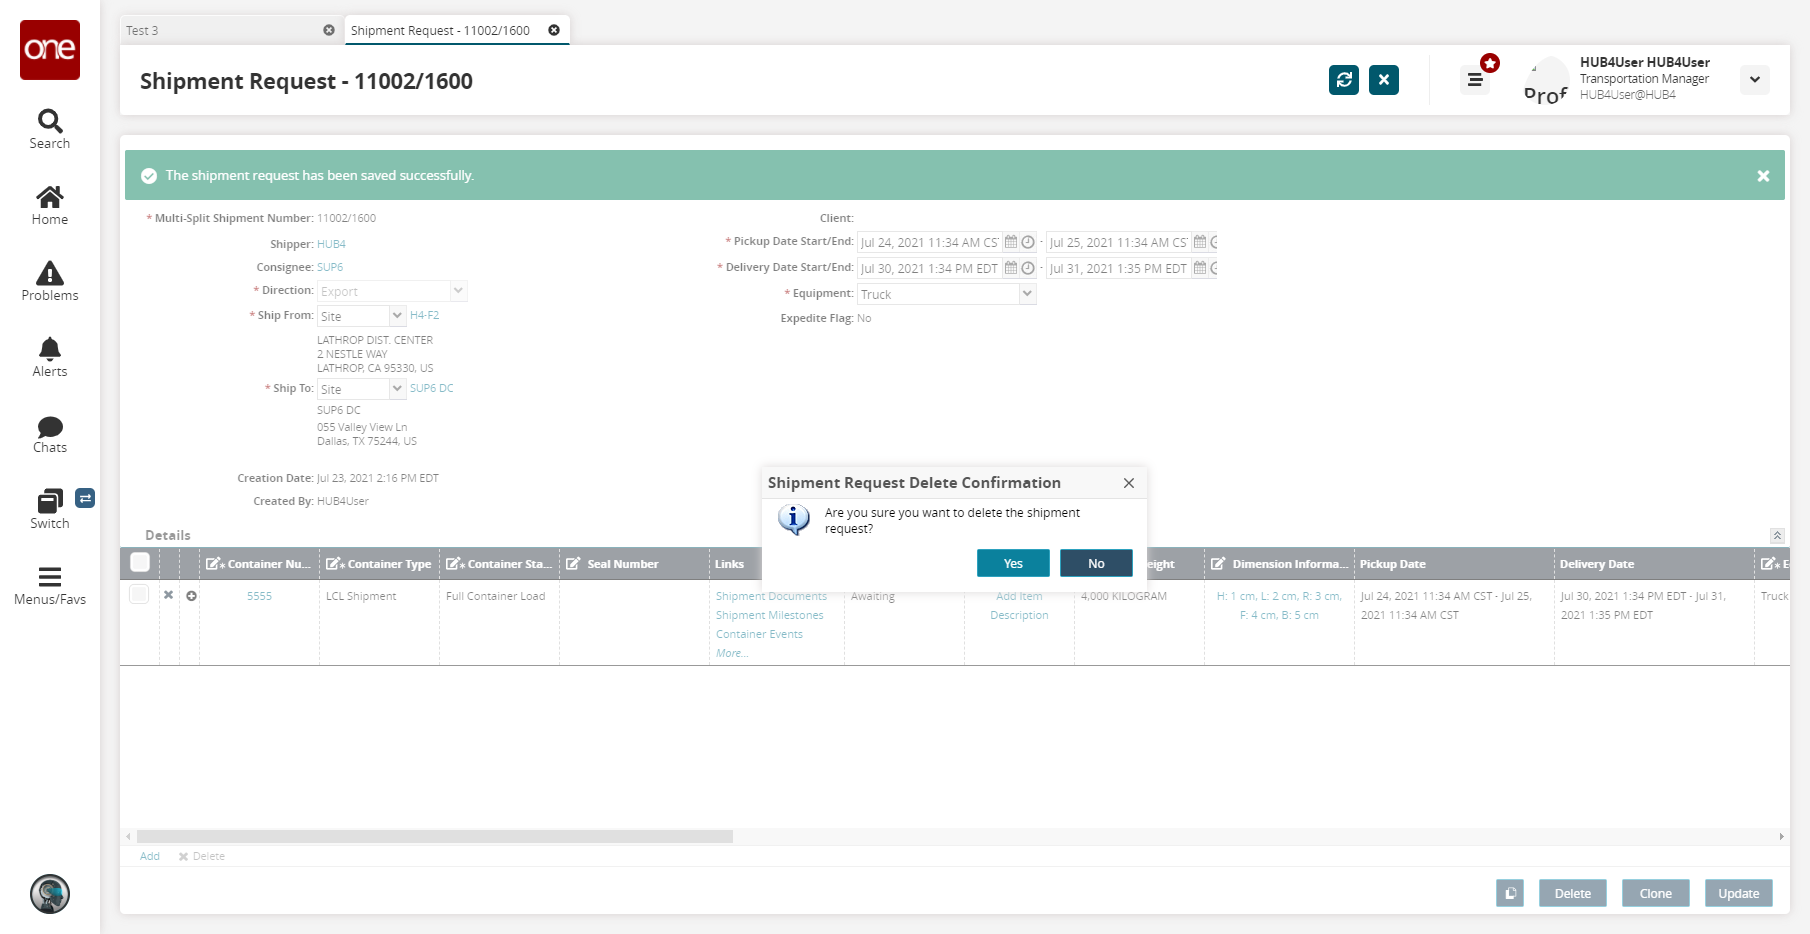The image size is (1810, 934).
Task: Open the Ship To type dropdown
Action: 397,389
